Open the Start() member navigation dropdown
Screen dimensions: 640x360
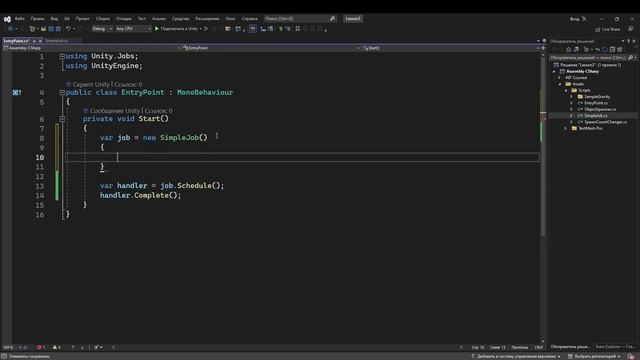pyautogui.click(x=451, y=48)
